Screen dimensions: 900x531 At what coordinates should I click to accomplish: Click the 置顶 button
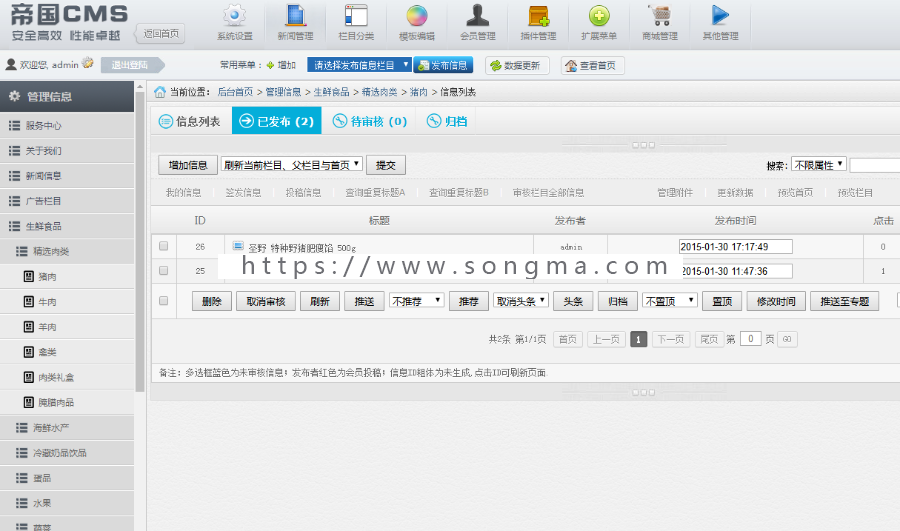722,301
